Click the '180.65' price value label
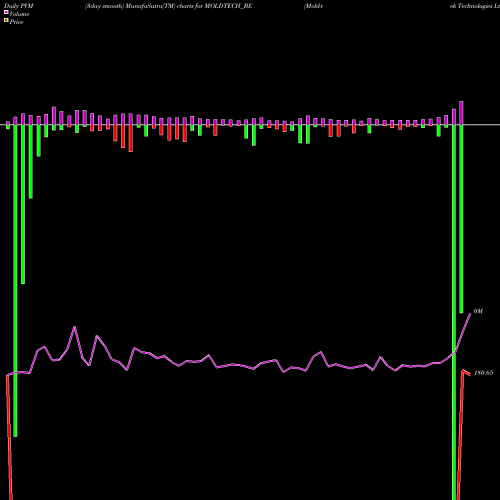Screen dimensions: 500x500 point(483,373)
